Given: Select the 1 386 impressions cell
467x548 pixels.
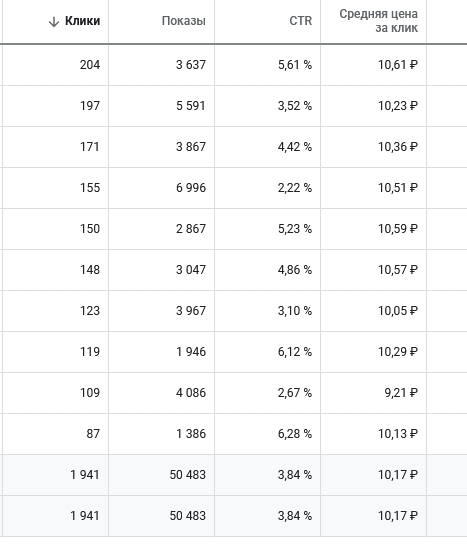Looking at the screenshot, I should click(191, 434).
